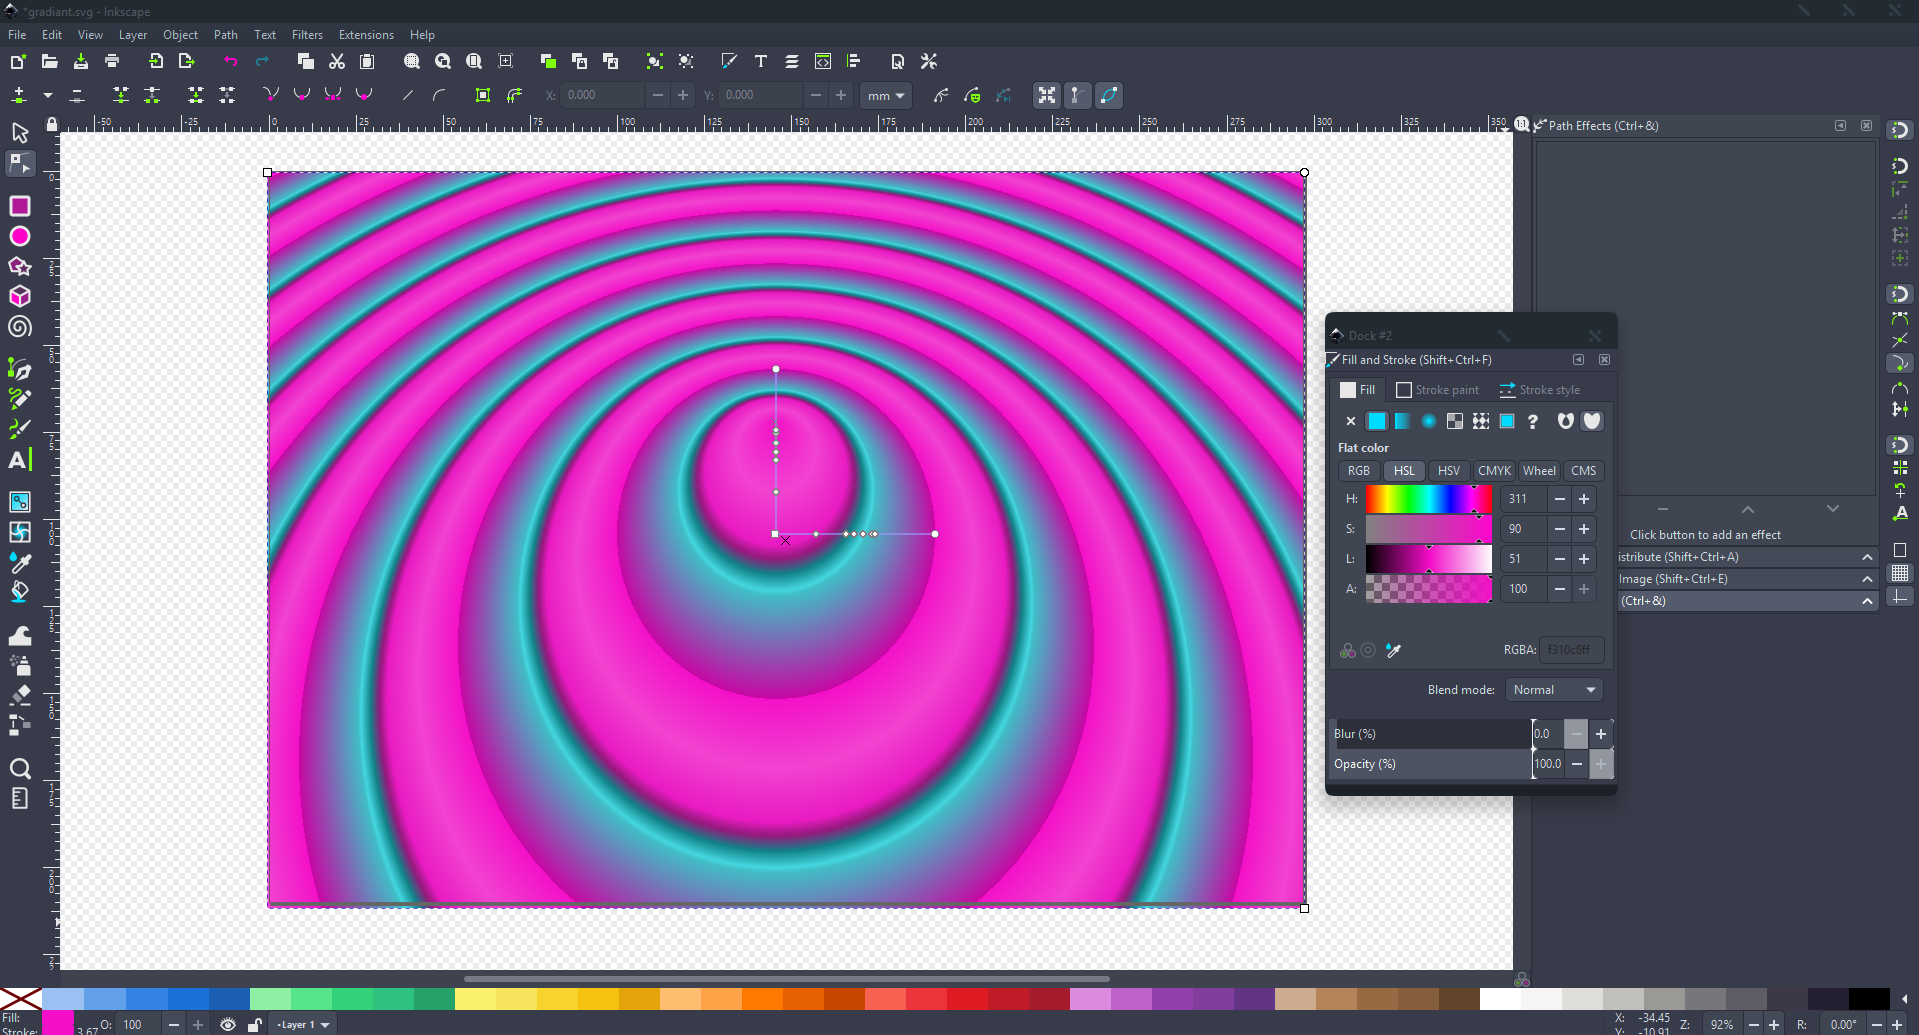Viewport: 1919px width, 1035px height.
Task: Click Insert new node icon
Action: click(x=18, y=95)
